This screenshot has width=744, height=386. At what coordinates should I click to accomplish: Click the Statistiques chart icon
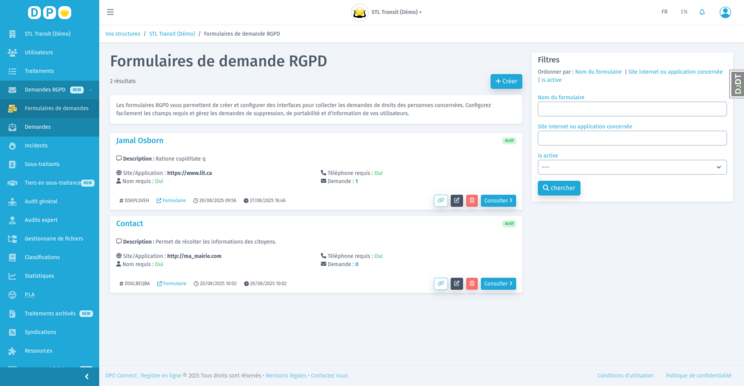(x=12, y=276)
